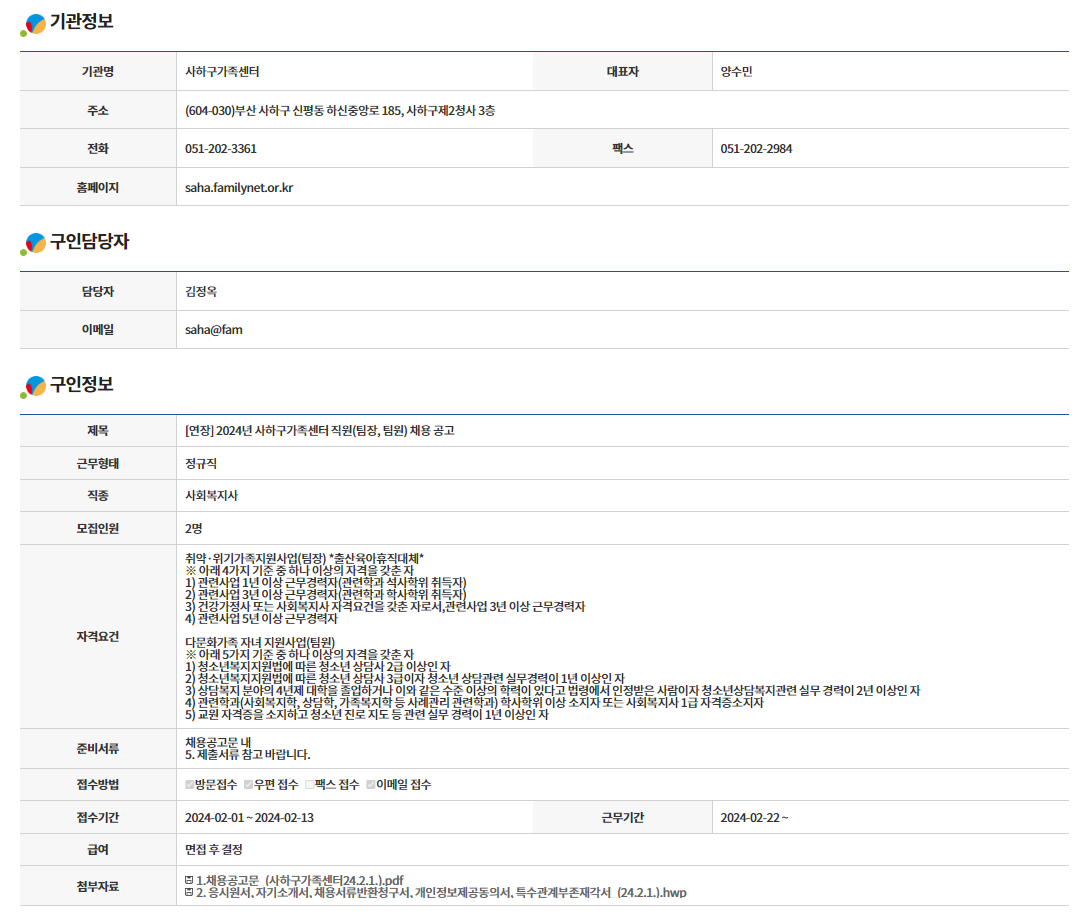Click the 홈페이지 row label
Image resolution: width=1082 pixels, height=915 pixels.
tap(98, 188)
